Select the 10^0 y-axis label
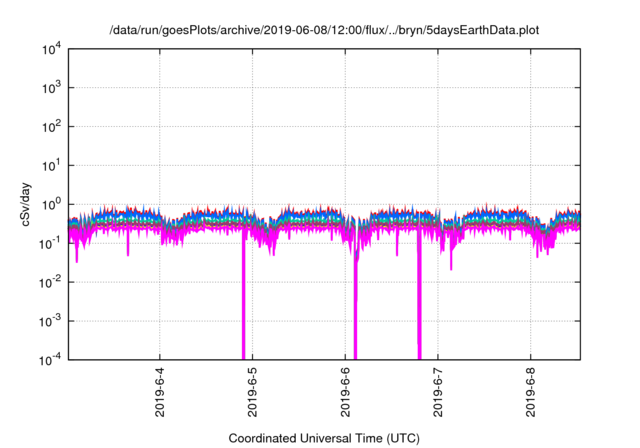Image resolution: width=640 pixels, height=448 pixels. point(51,204)
